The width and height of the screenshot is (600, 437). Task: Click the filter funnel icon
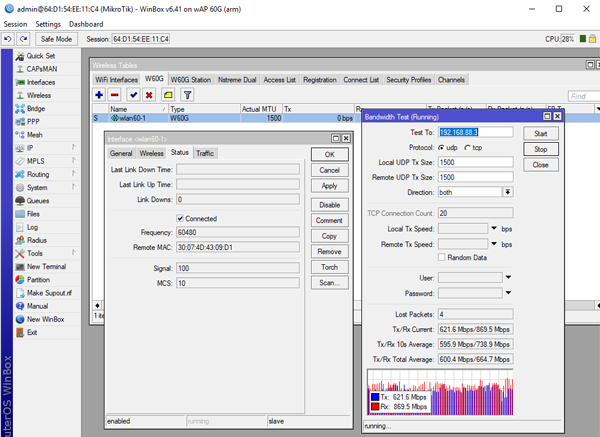coord(188,95)
